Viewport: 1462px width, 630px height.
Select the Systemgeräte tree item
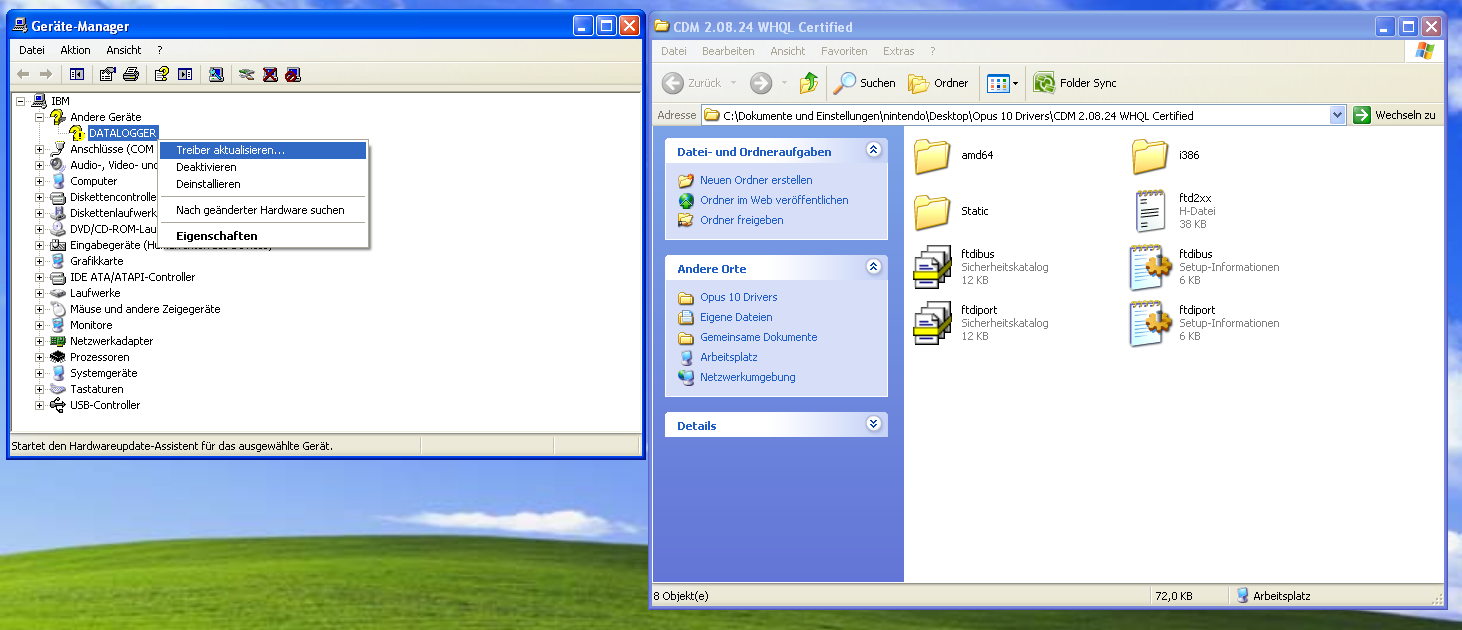[x=104, y=373]
